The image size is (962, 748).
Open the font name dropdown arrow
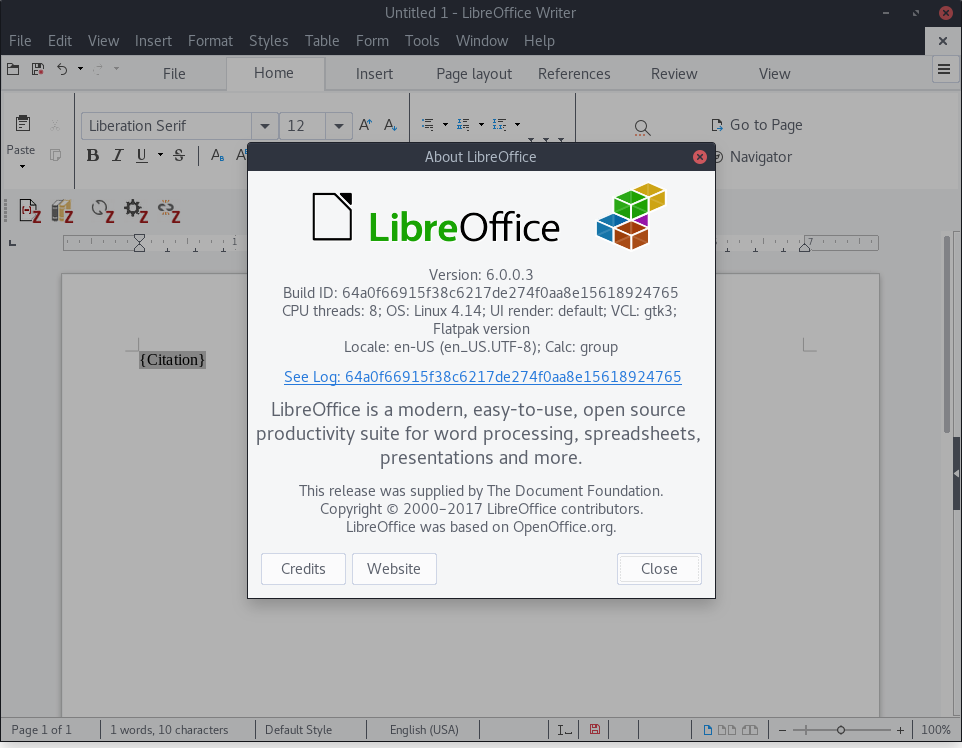click(264, 126)
